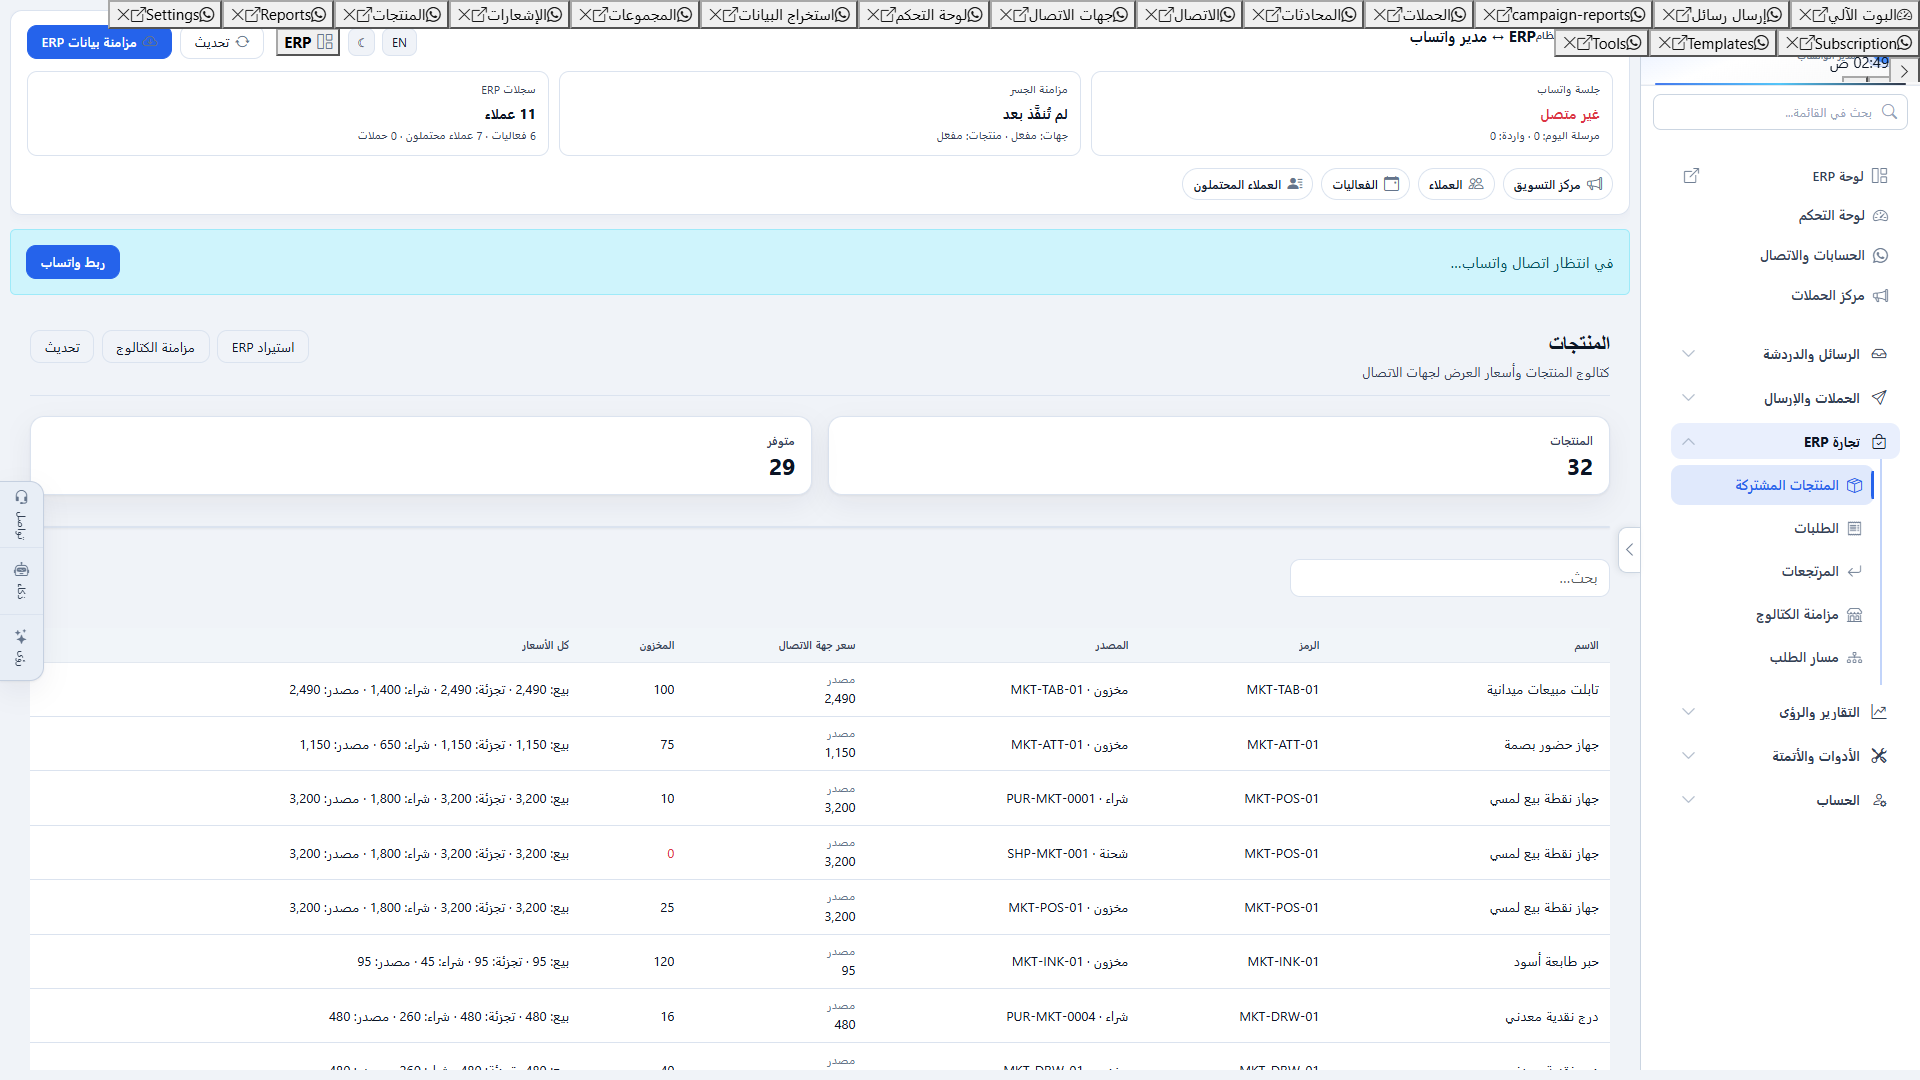Click the search magnifier icon in sidebar

(1889, 112)
